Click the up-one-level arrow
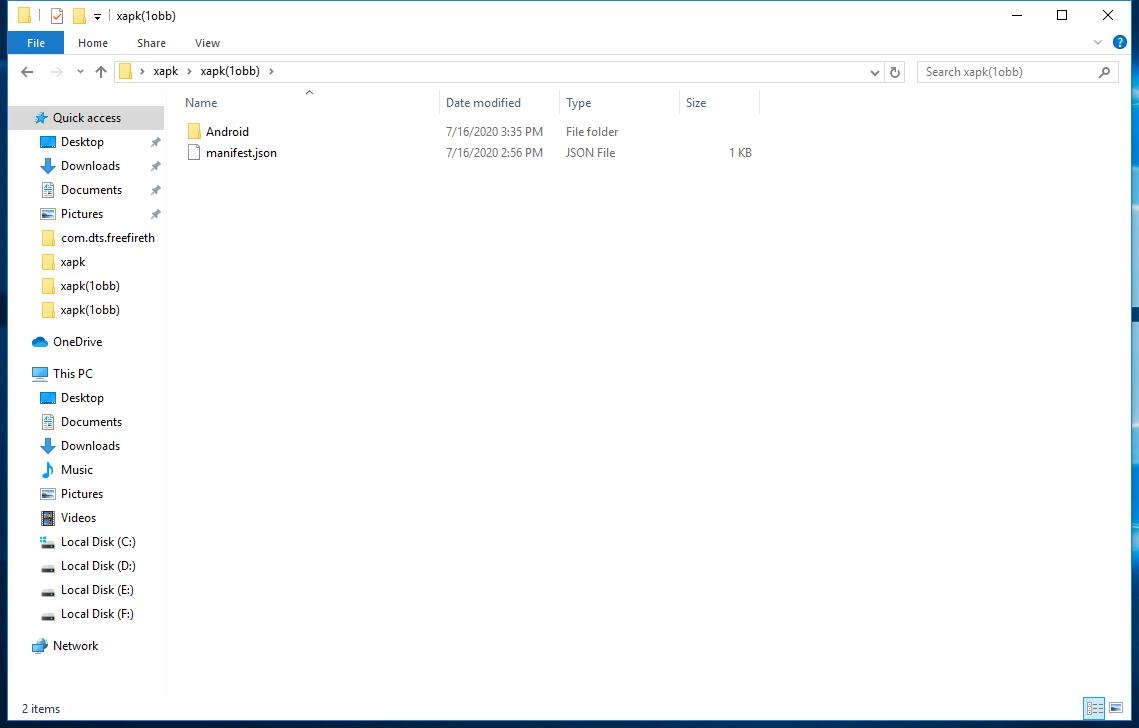Image resolution: width=1139 pixels, height=728 pixels. [x=101, y=71]
